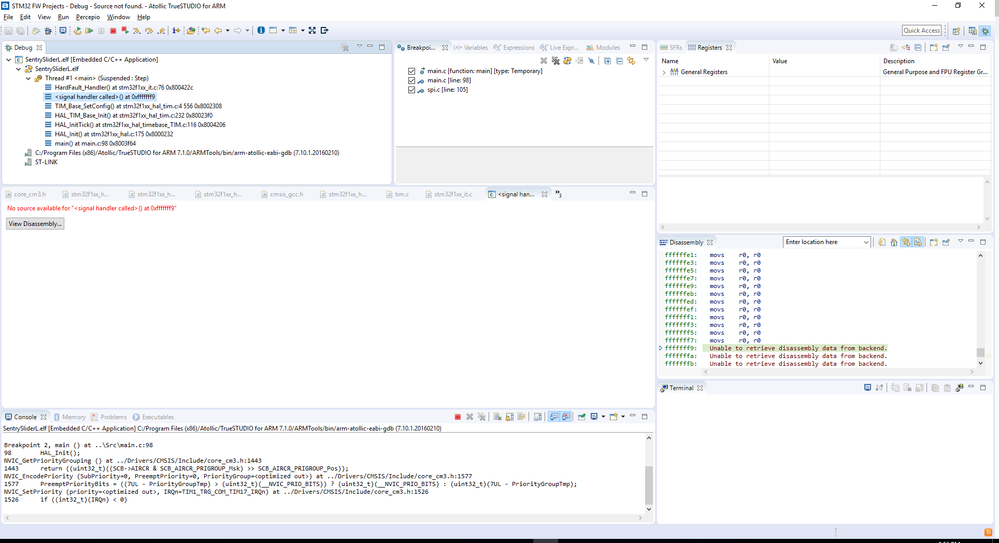Toggle spi.c line 105 breakpoint checkbox
This screenshot has height=543, width=999.
point(411,90)
